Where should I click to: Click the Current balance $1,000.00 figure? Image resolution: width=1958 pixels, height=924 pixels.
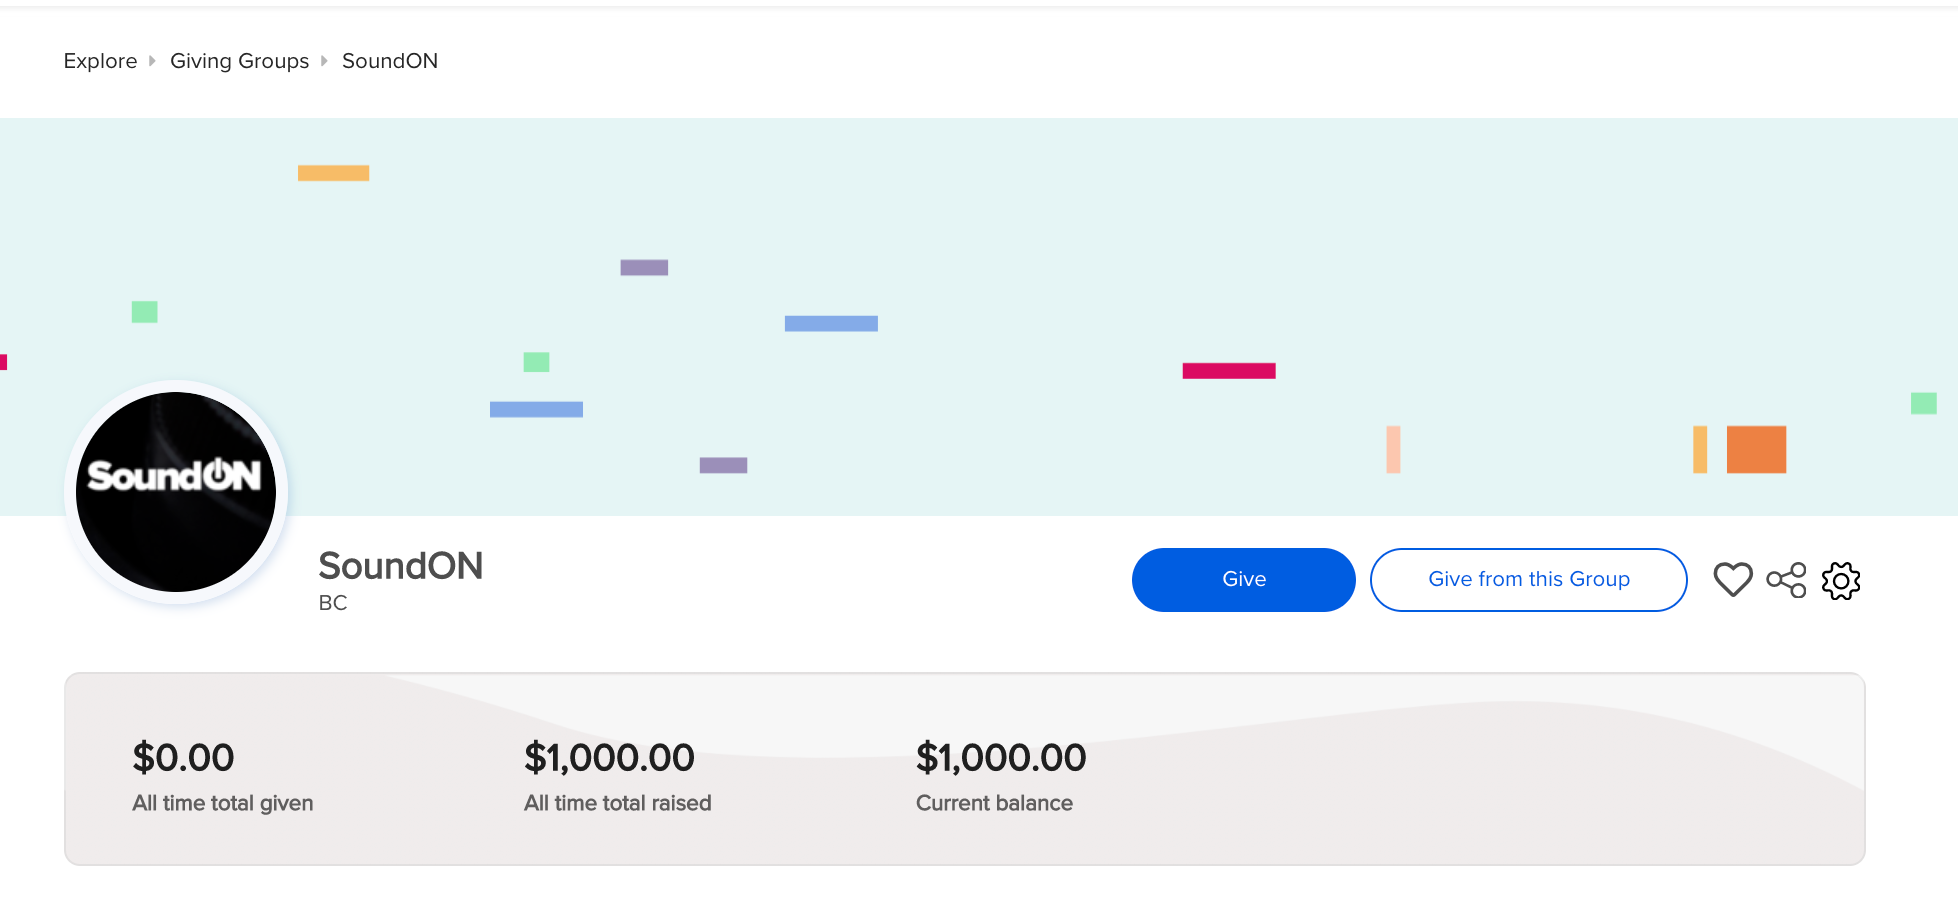(x=1001, y=758)
